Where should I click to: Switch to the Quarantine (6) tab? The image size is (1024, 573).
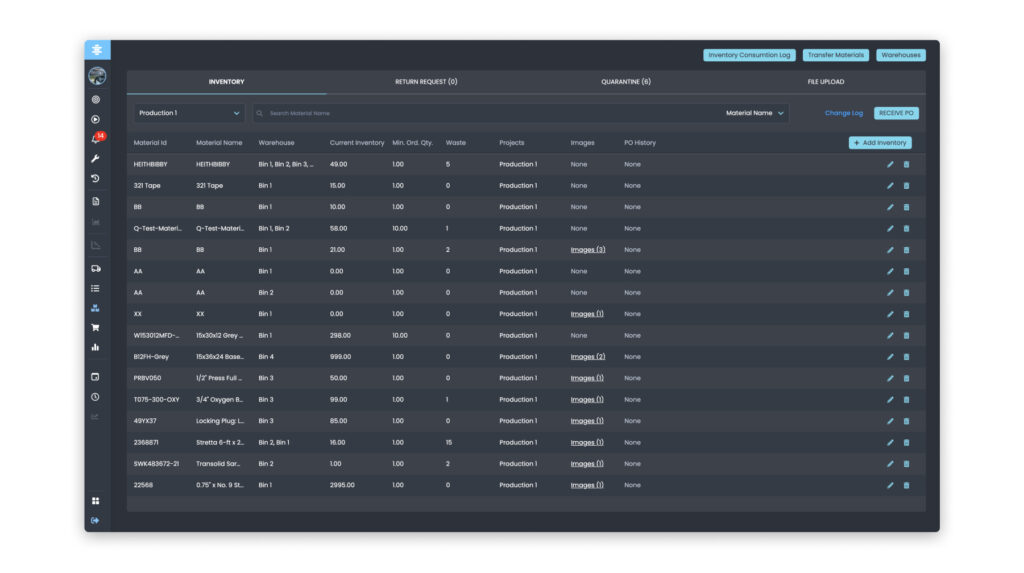626,82
